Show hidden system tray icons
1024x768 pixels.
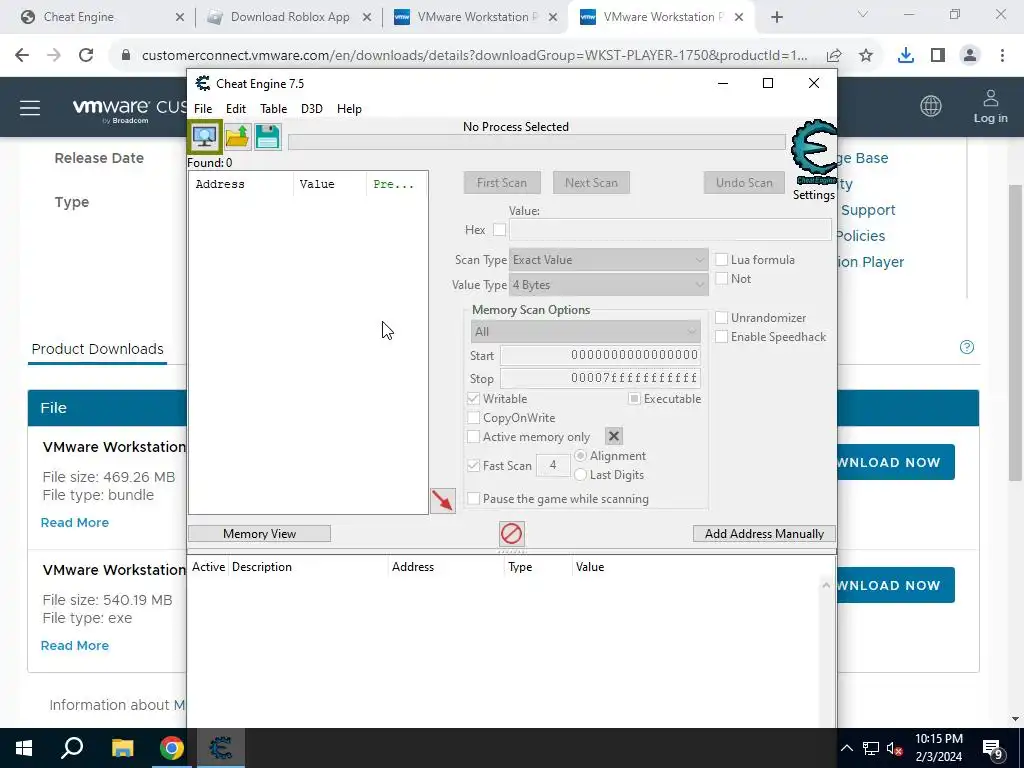pyautogui.click(x=846, y=748)
